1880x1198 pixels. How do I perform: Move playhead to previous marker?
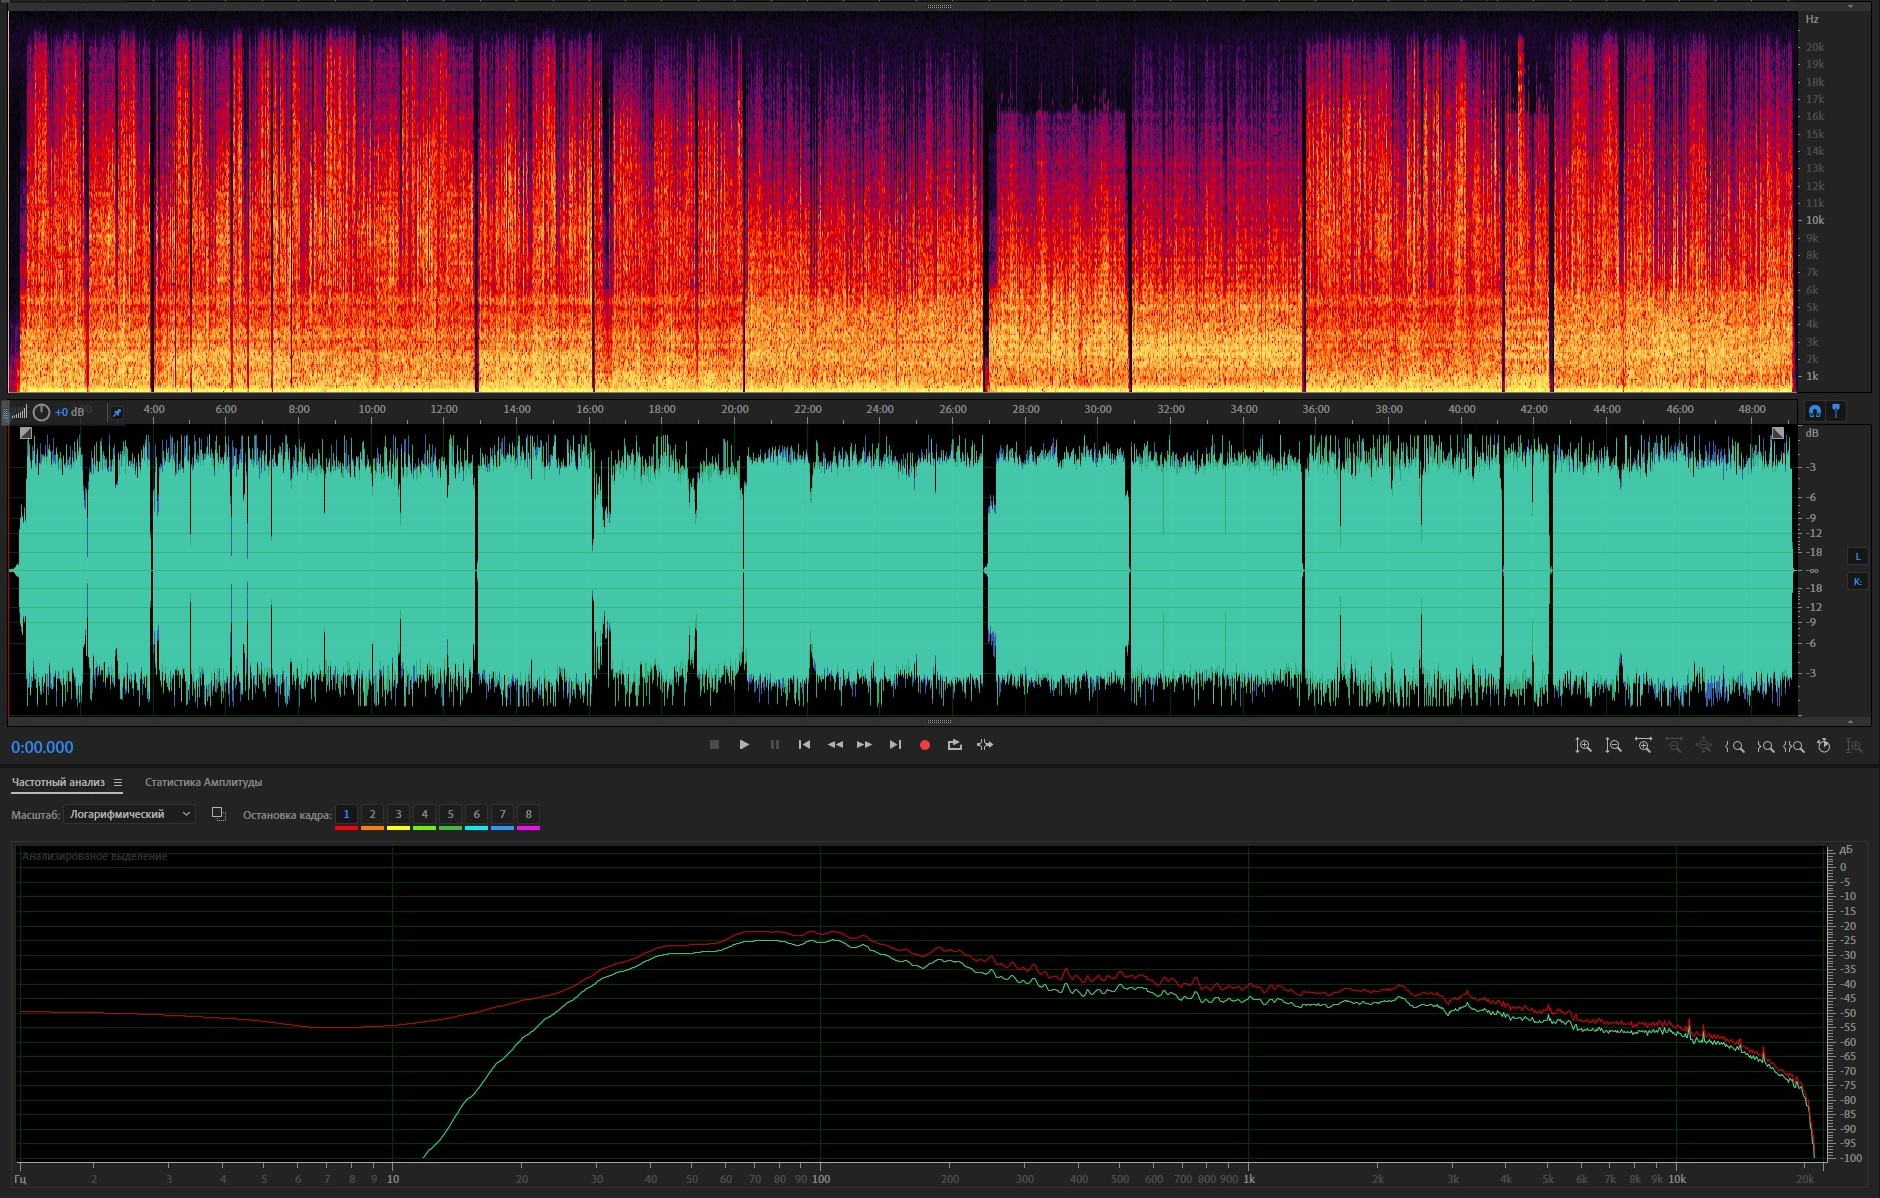804,745
